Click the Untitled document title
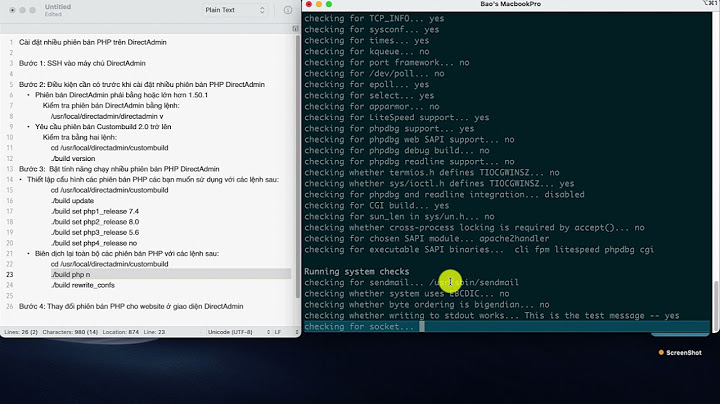 (58, 7)
